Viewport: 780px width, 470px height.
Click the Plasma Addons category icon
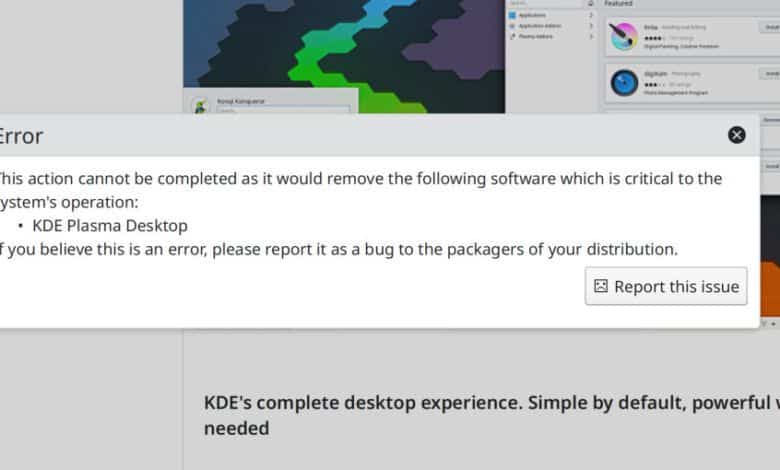tap(512, 36)
